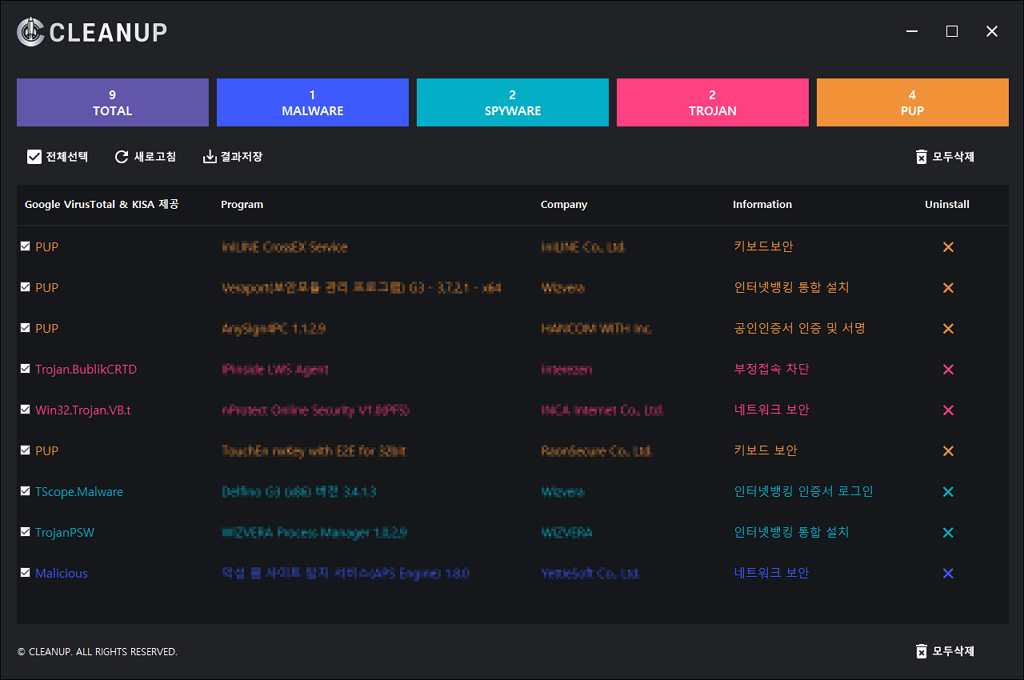Click the INCA Internet Co., Ltd. company name

(602, 410)
